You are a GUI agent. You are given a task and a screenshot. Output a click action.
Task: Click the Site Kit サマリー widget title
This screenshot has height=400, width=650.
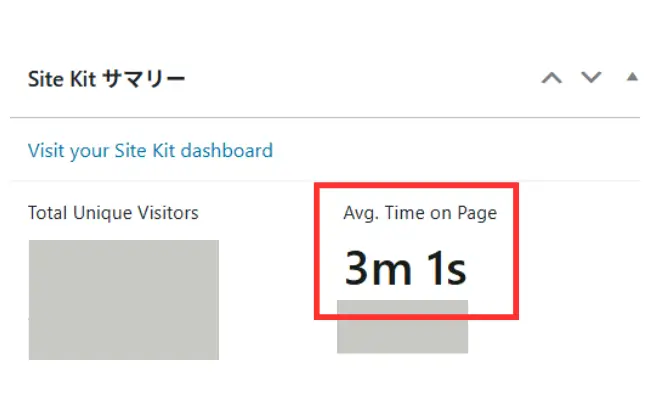106,80
